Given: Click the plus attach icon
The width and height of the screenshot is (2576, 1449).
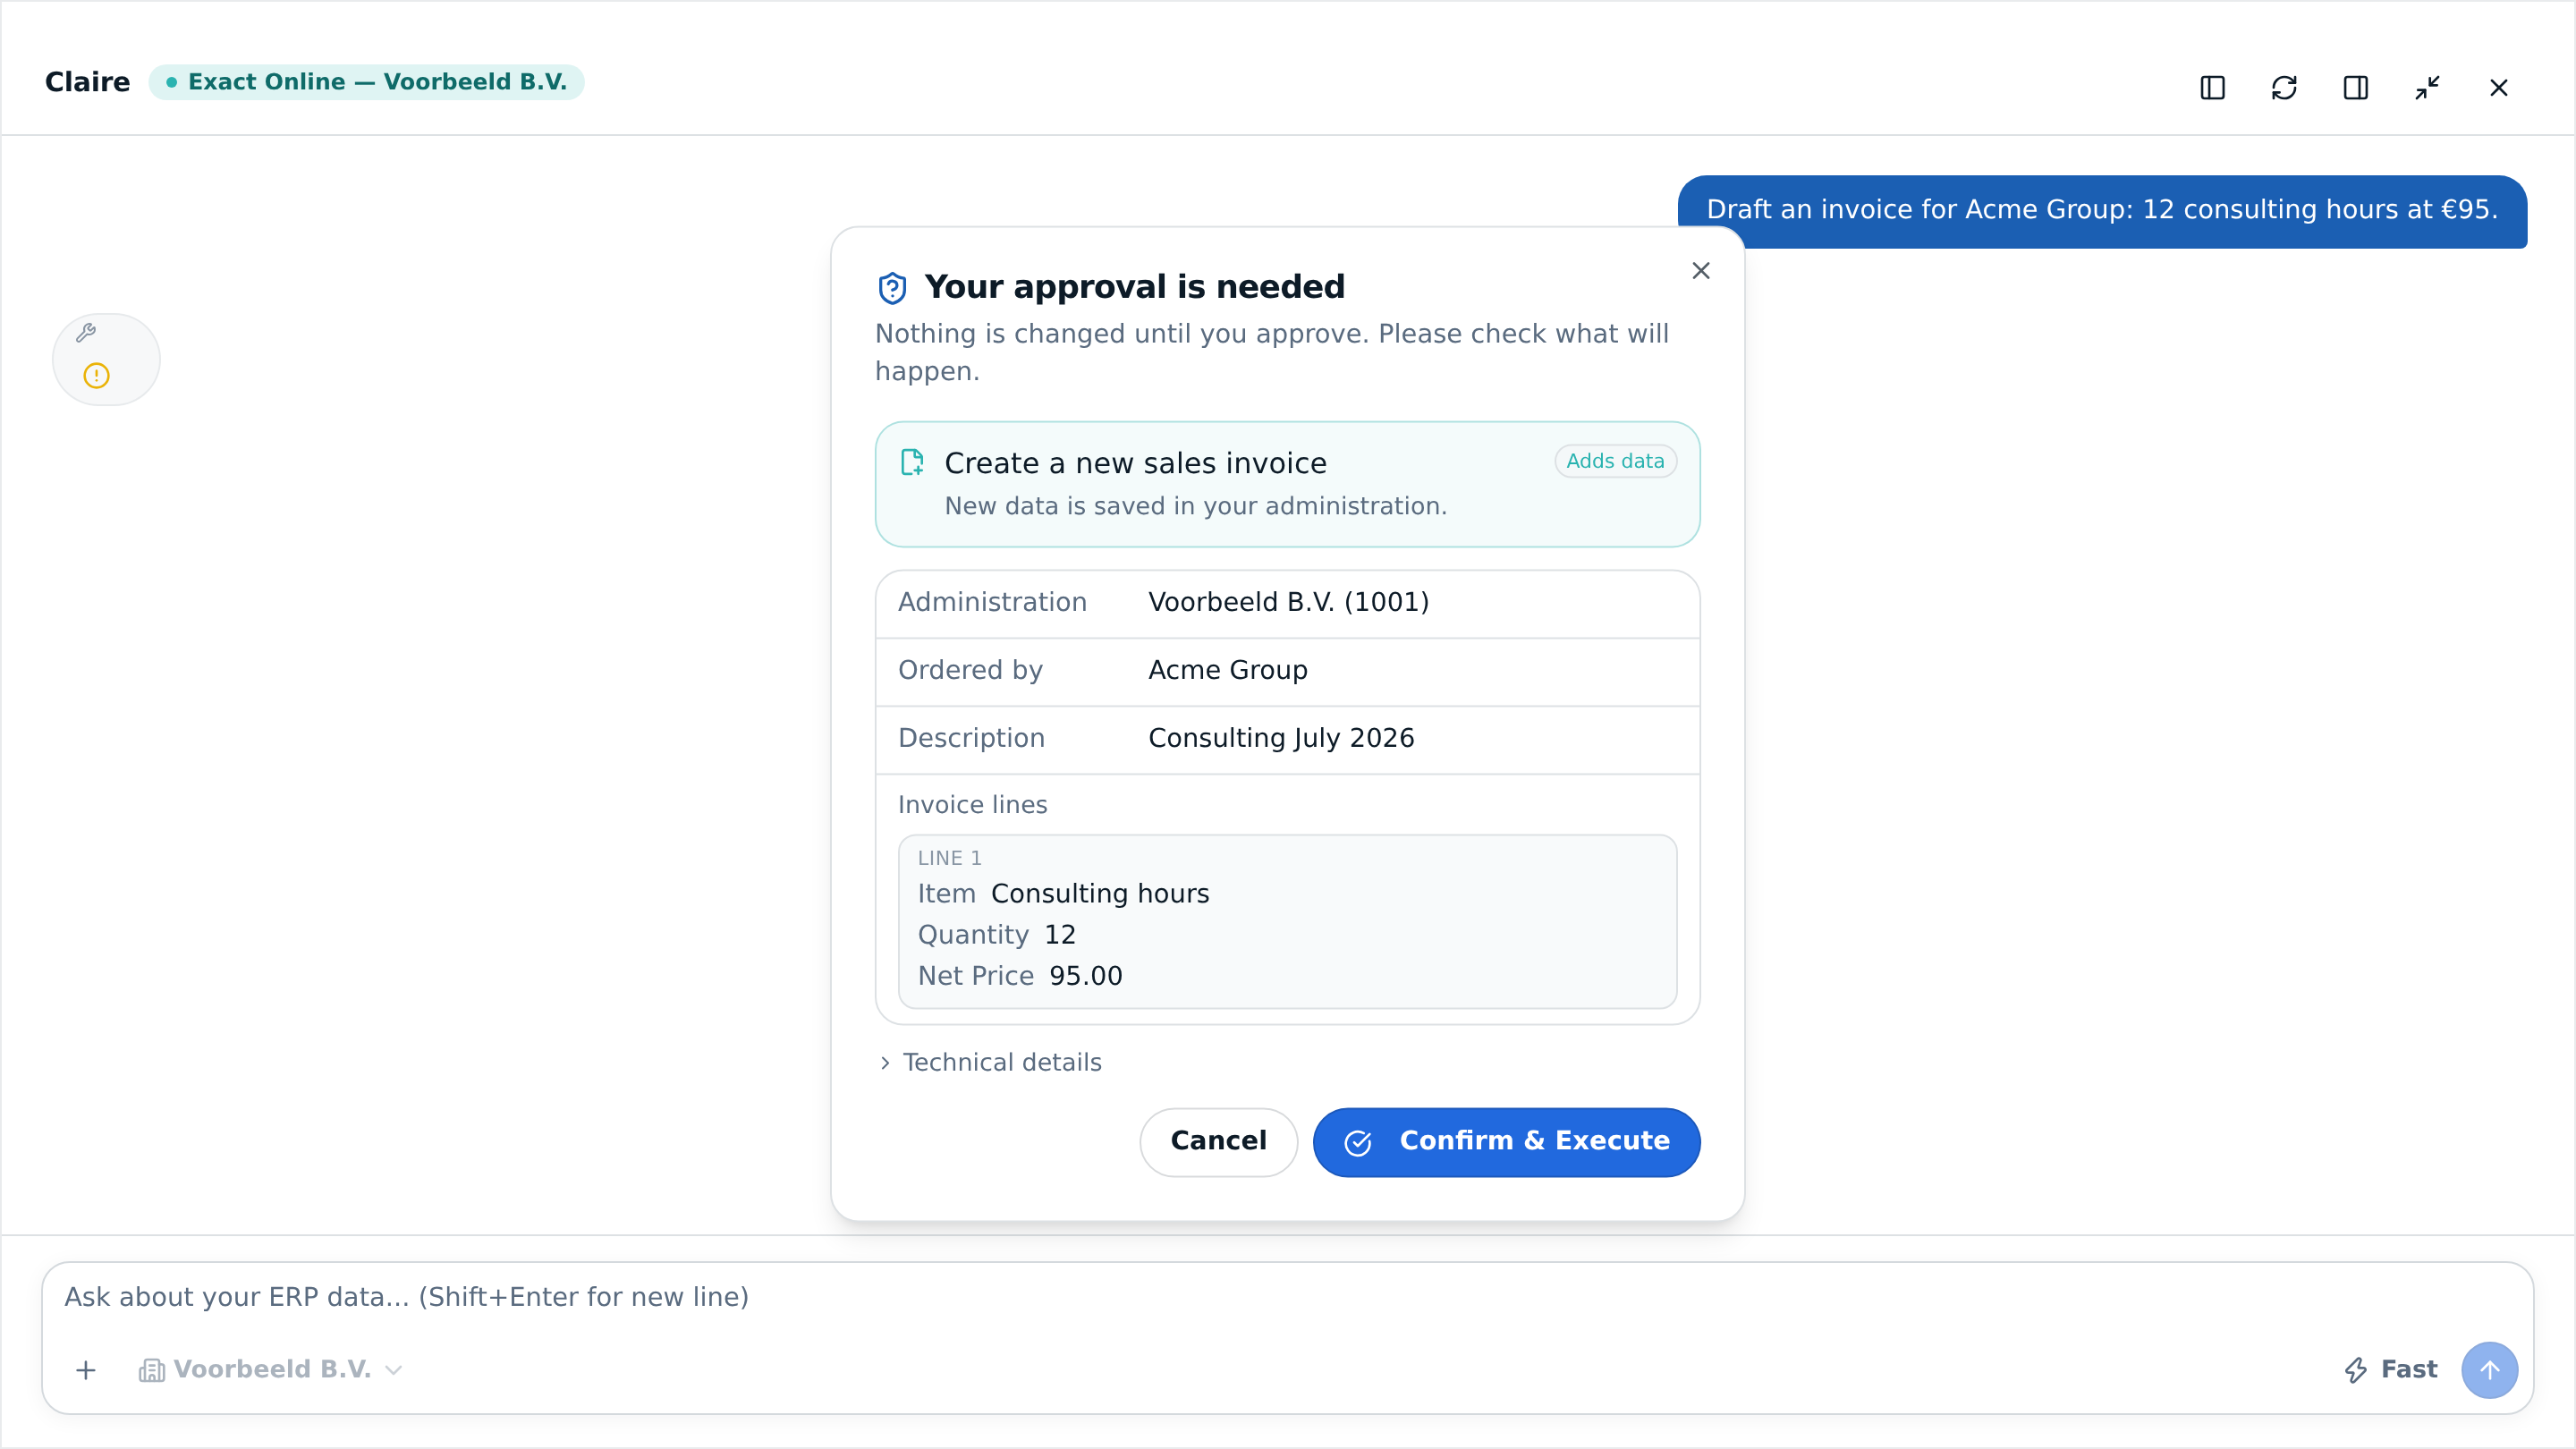Looking at the screenshot, I should coord(86,1370).
